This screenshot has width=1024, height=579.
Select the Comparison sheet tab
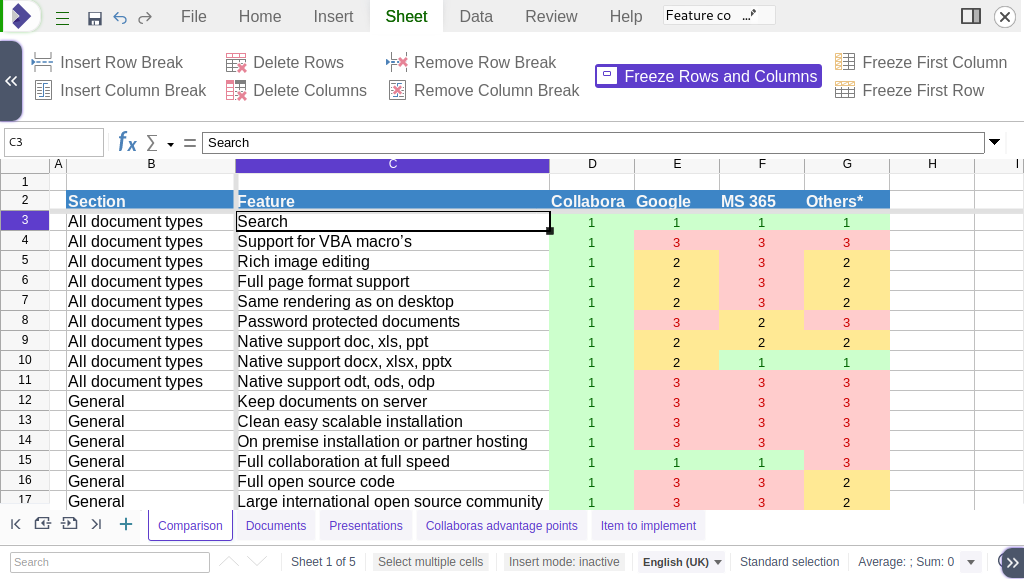190,526
